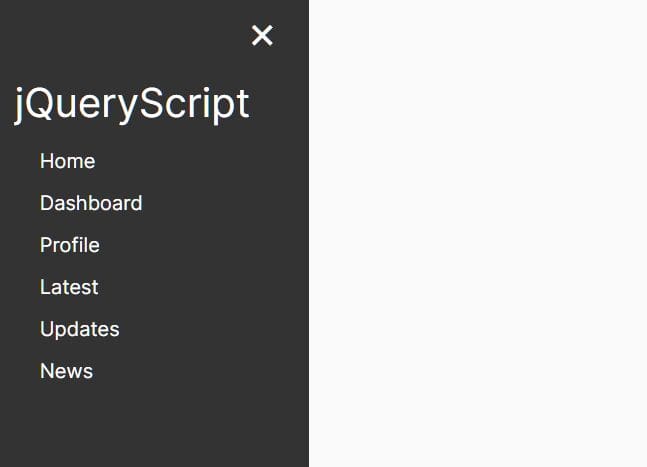Select the Profile link
The image size is (647, 467).
point(70,245)
